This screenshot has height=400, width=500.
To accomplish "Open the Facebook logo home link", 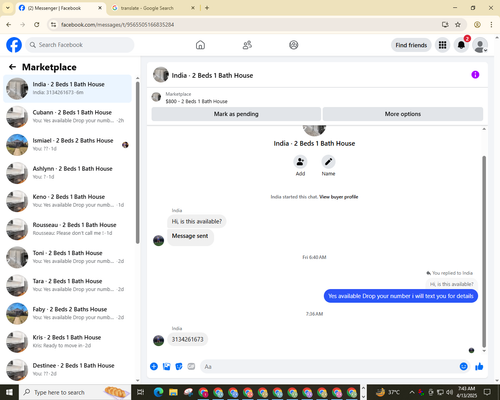I will 14,45.
